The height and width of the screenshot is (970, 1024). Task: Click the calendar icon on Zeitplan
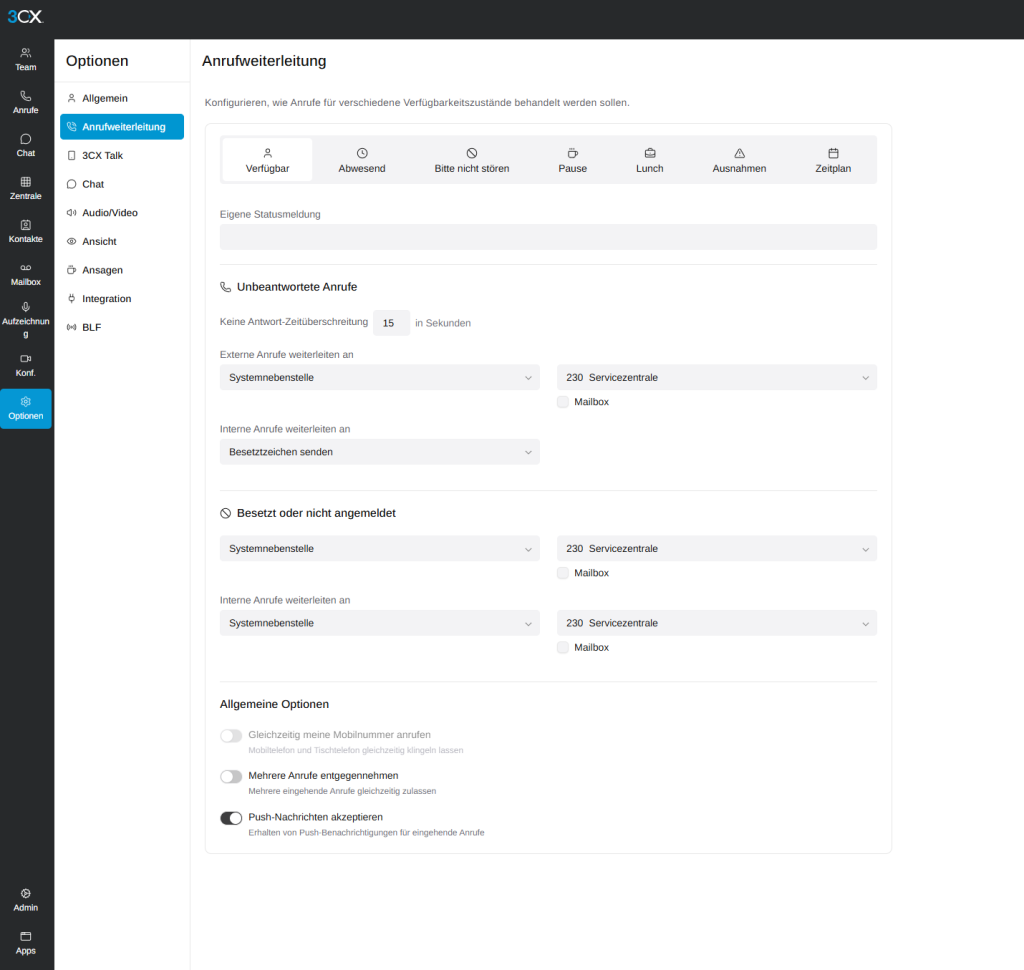tap(833, 153)
